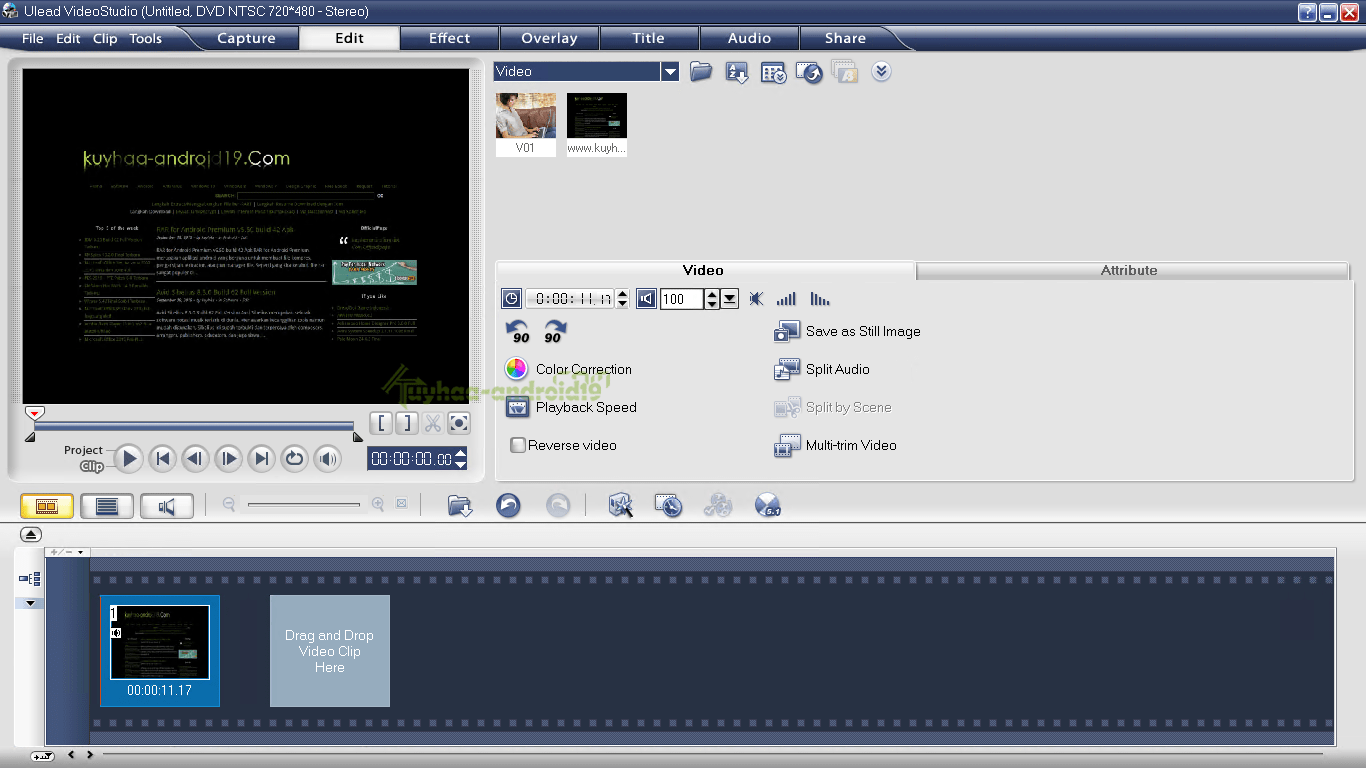The width and height of the screenshot is (1366, 768).
Task: Adjust the clip duration stepper arrows
Action: click(x=622, y=298)
